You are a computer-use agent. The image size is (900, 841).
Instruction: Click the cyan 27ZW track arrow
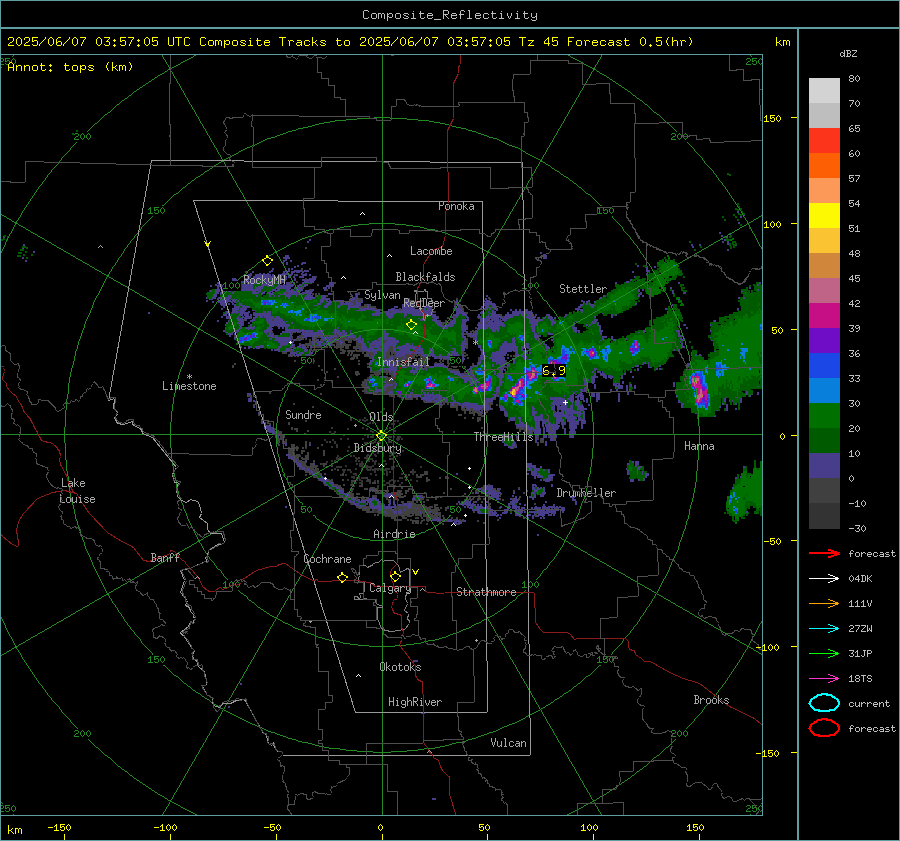pyautogui.click(x=824, y=629)
